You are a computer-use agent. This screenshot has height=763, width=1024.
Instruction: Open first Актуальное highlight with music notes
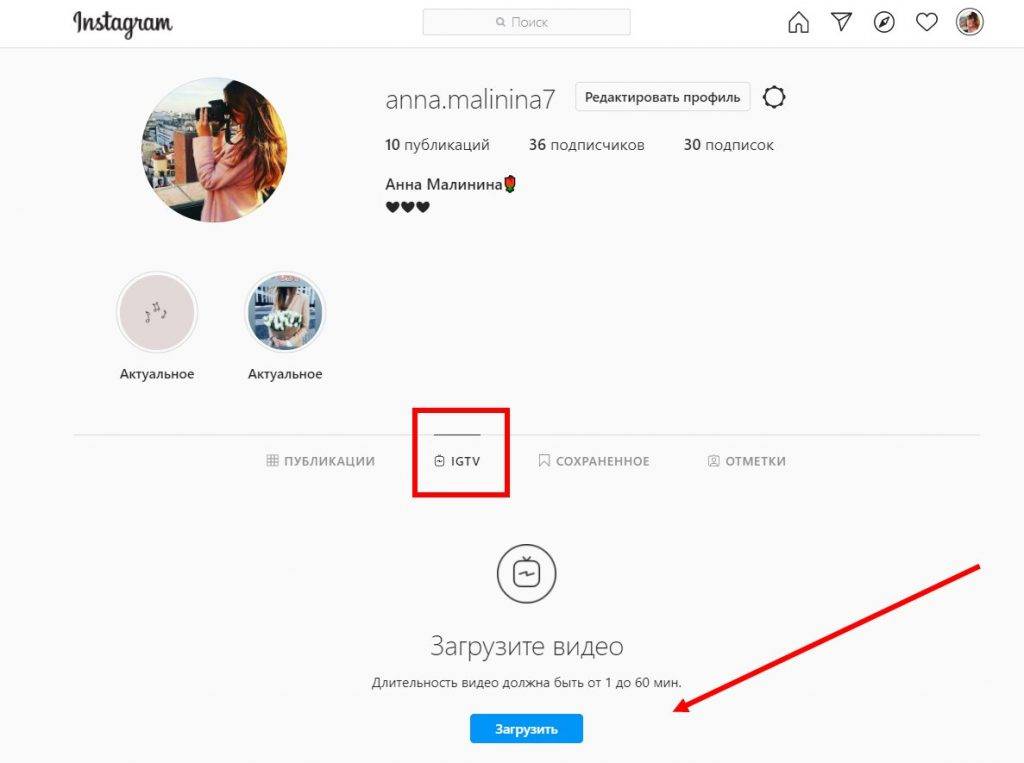tap(157, 312)
